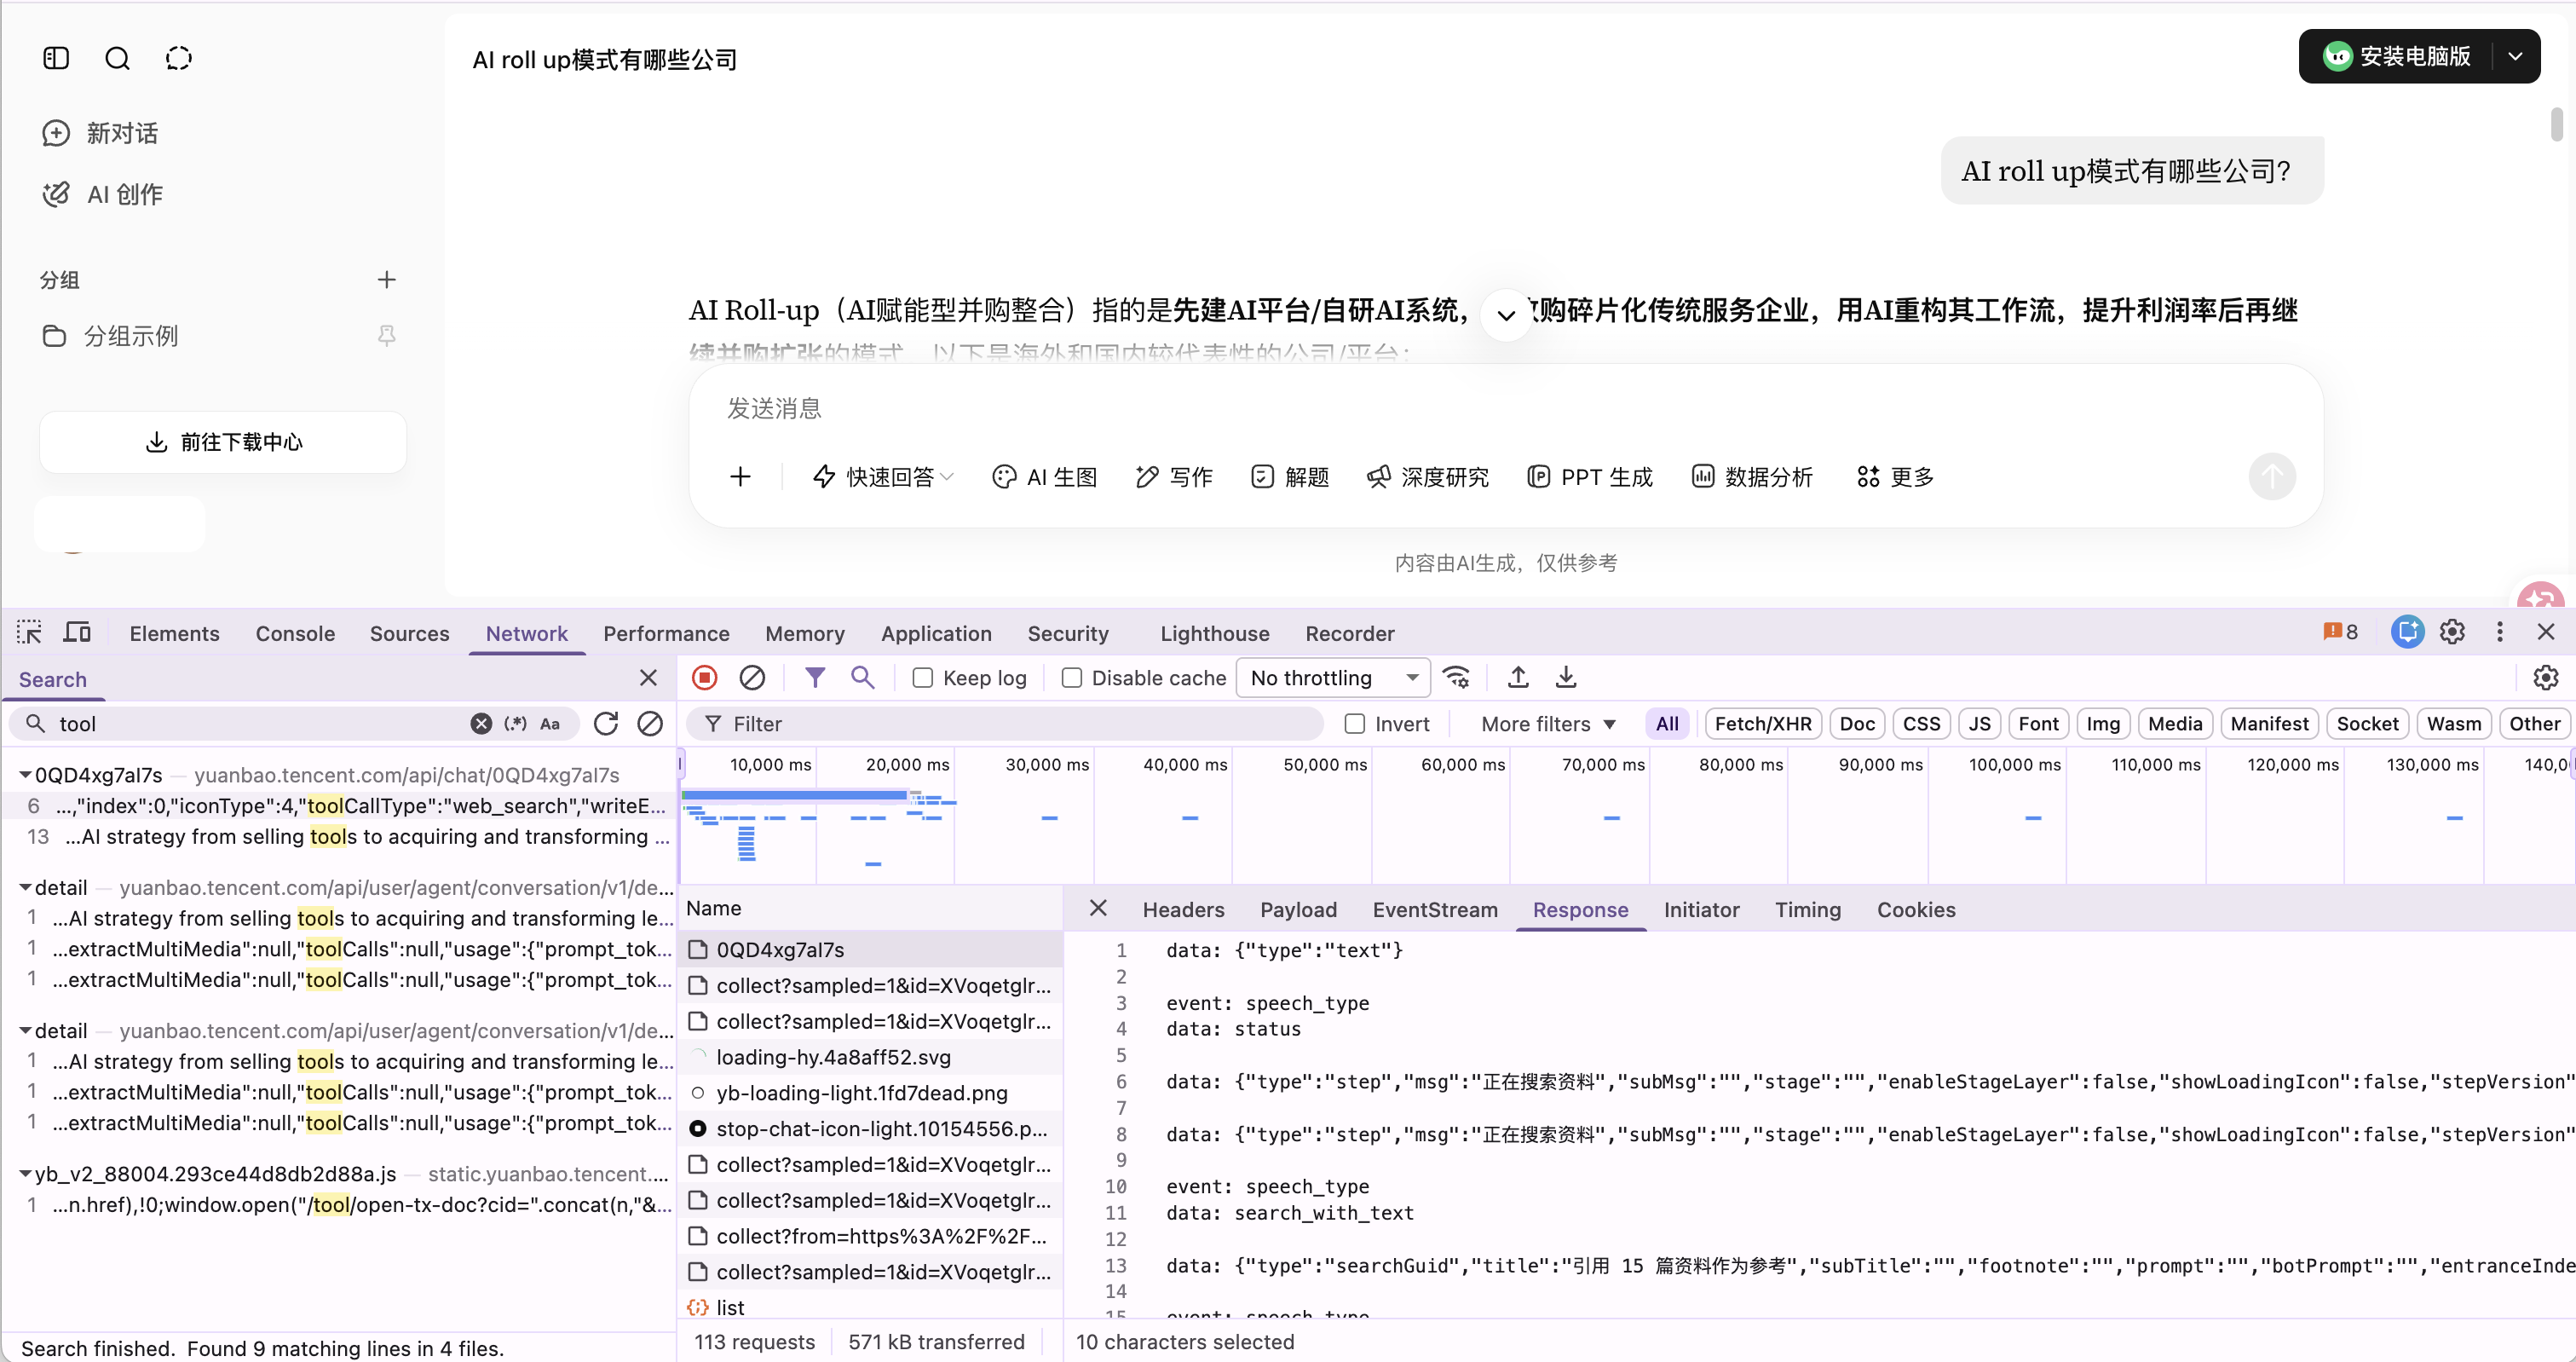2576x1362 pixels.
Task: Toggle the sidebar collapse icon
Action: [56, 59]
